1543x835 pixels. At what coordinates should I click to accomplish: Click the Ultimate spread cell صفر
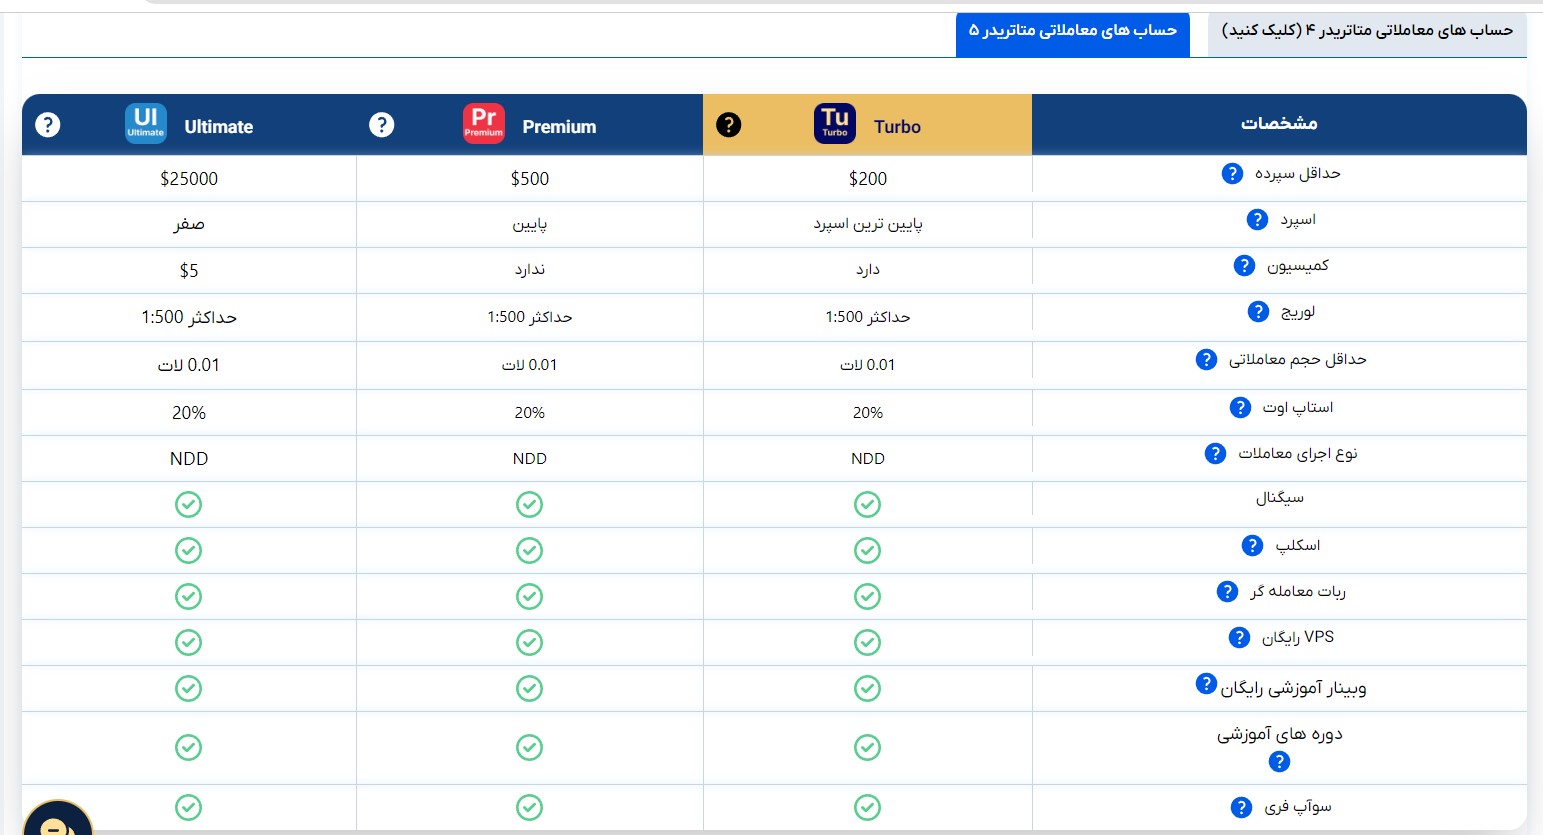tap(189, 224)
